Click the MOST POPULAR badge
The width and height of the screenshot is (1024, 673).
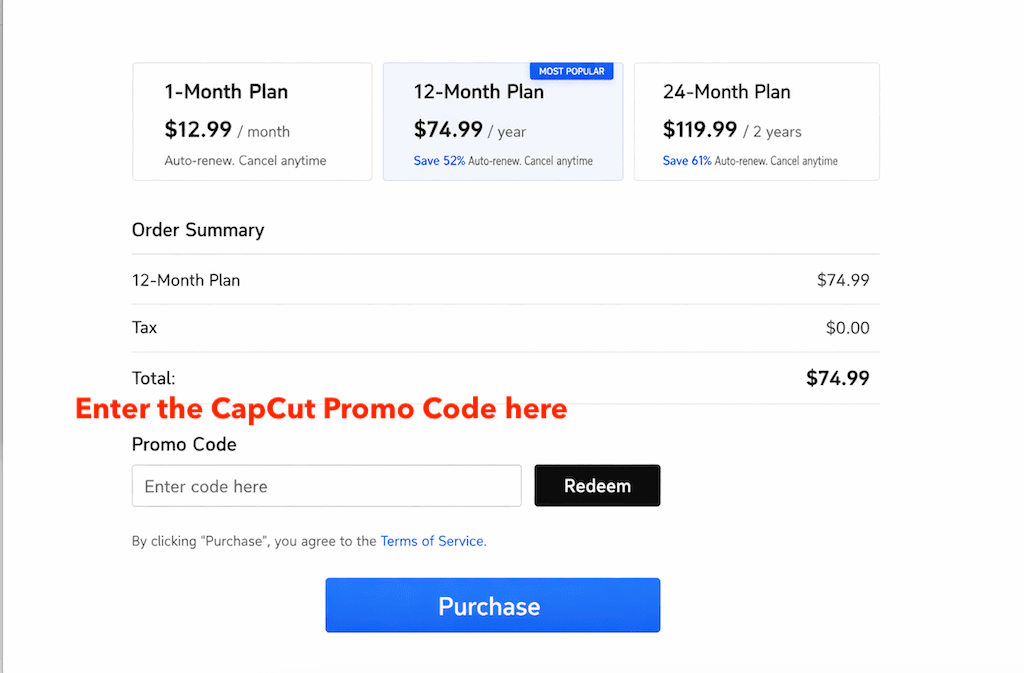(x=571, y=70)
